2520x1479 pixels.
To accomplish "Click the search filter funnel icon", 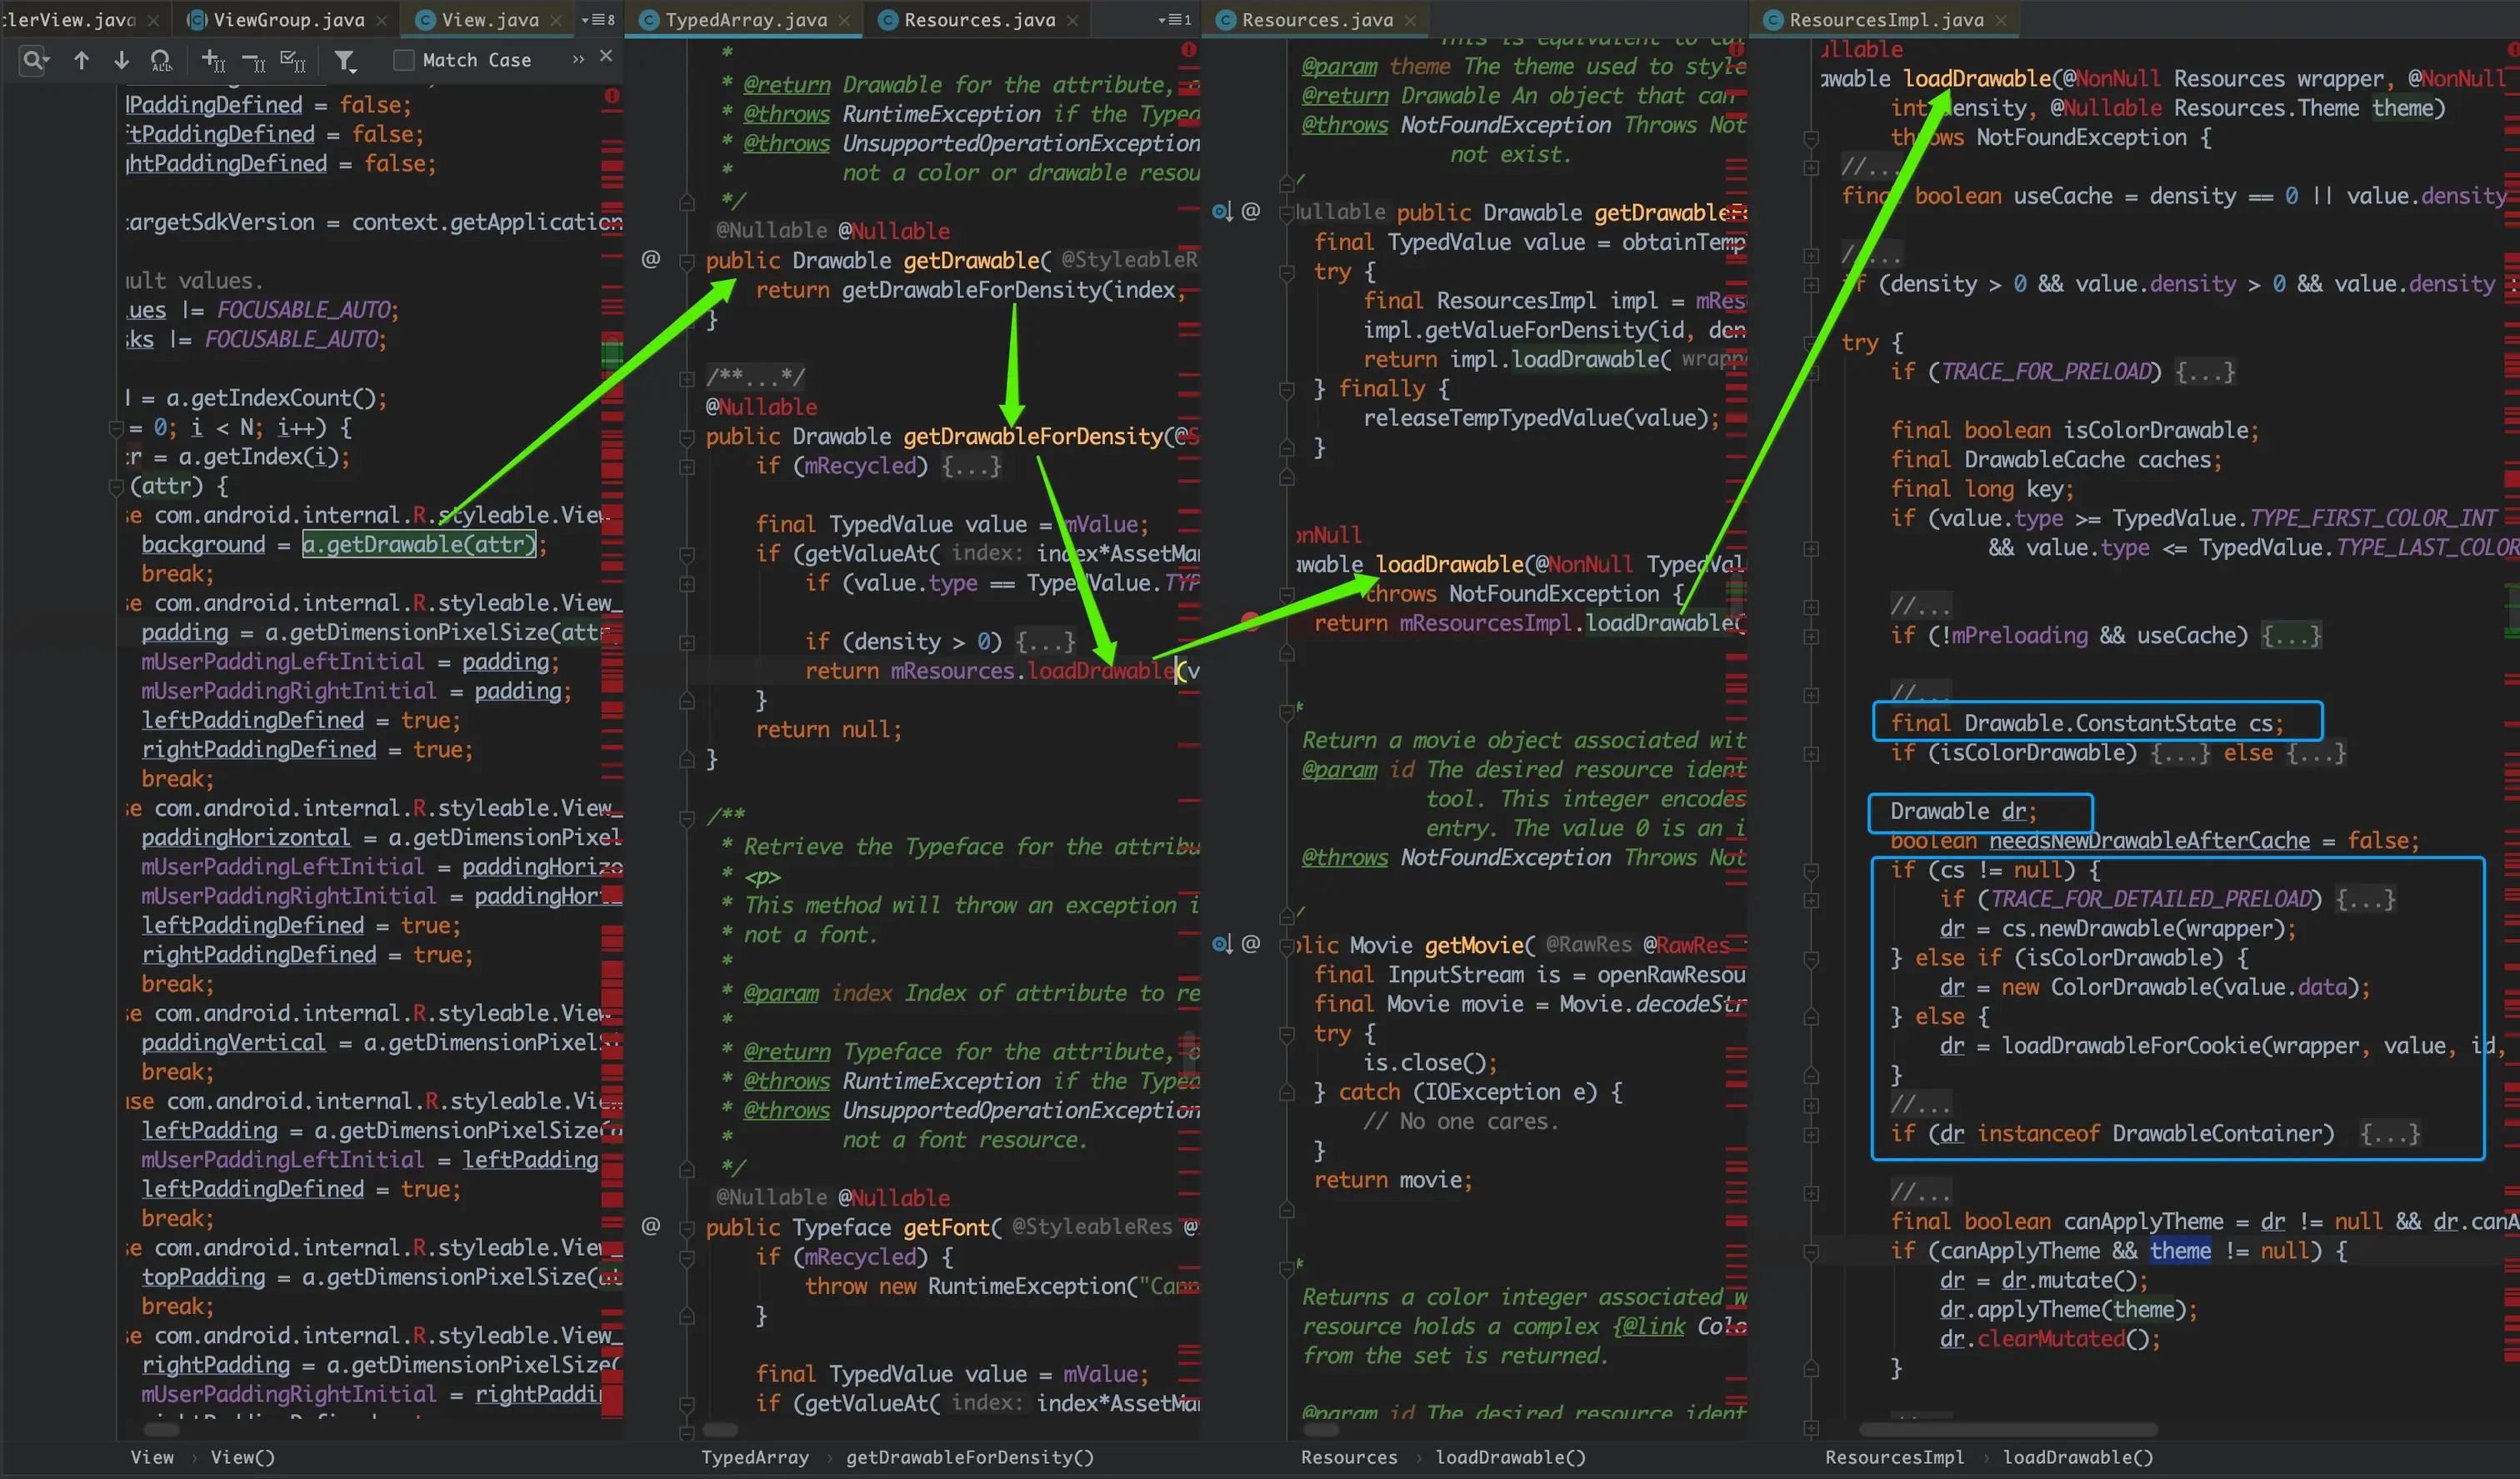I will (345, 61).
